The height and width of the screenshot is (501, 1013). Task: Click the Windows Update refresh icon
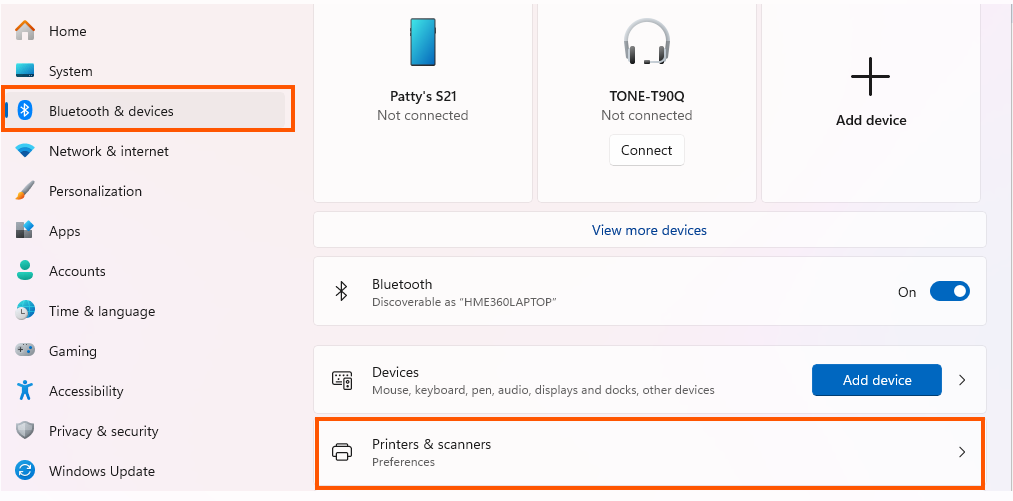(x=26, y=471)
